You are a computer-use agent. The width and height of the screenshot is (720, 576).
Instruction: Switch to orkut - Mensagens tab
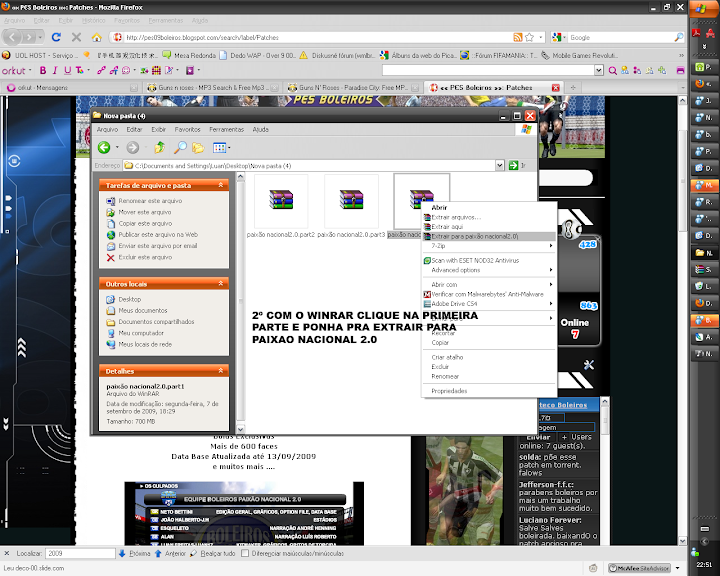[72, 87]
